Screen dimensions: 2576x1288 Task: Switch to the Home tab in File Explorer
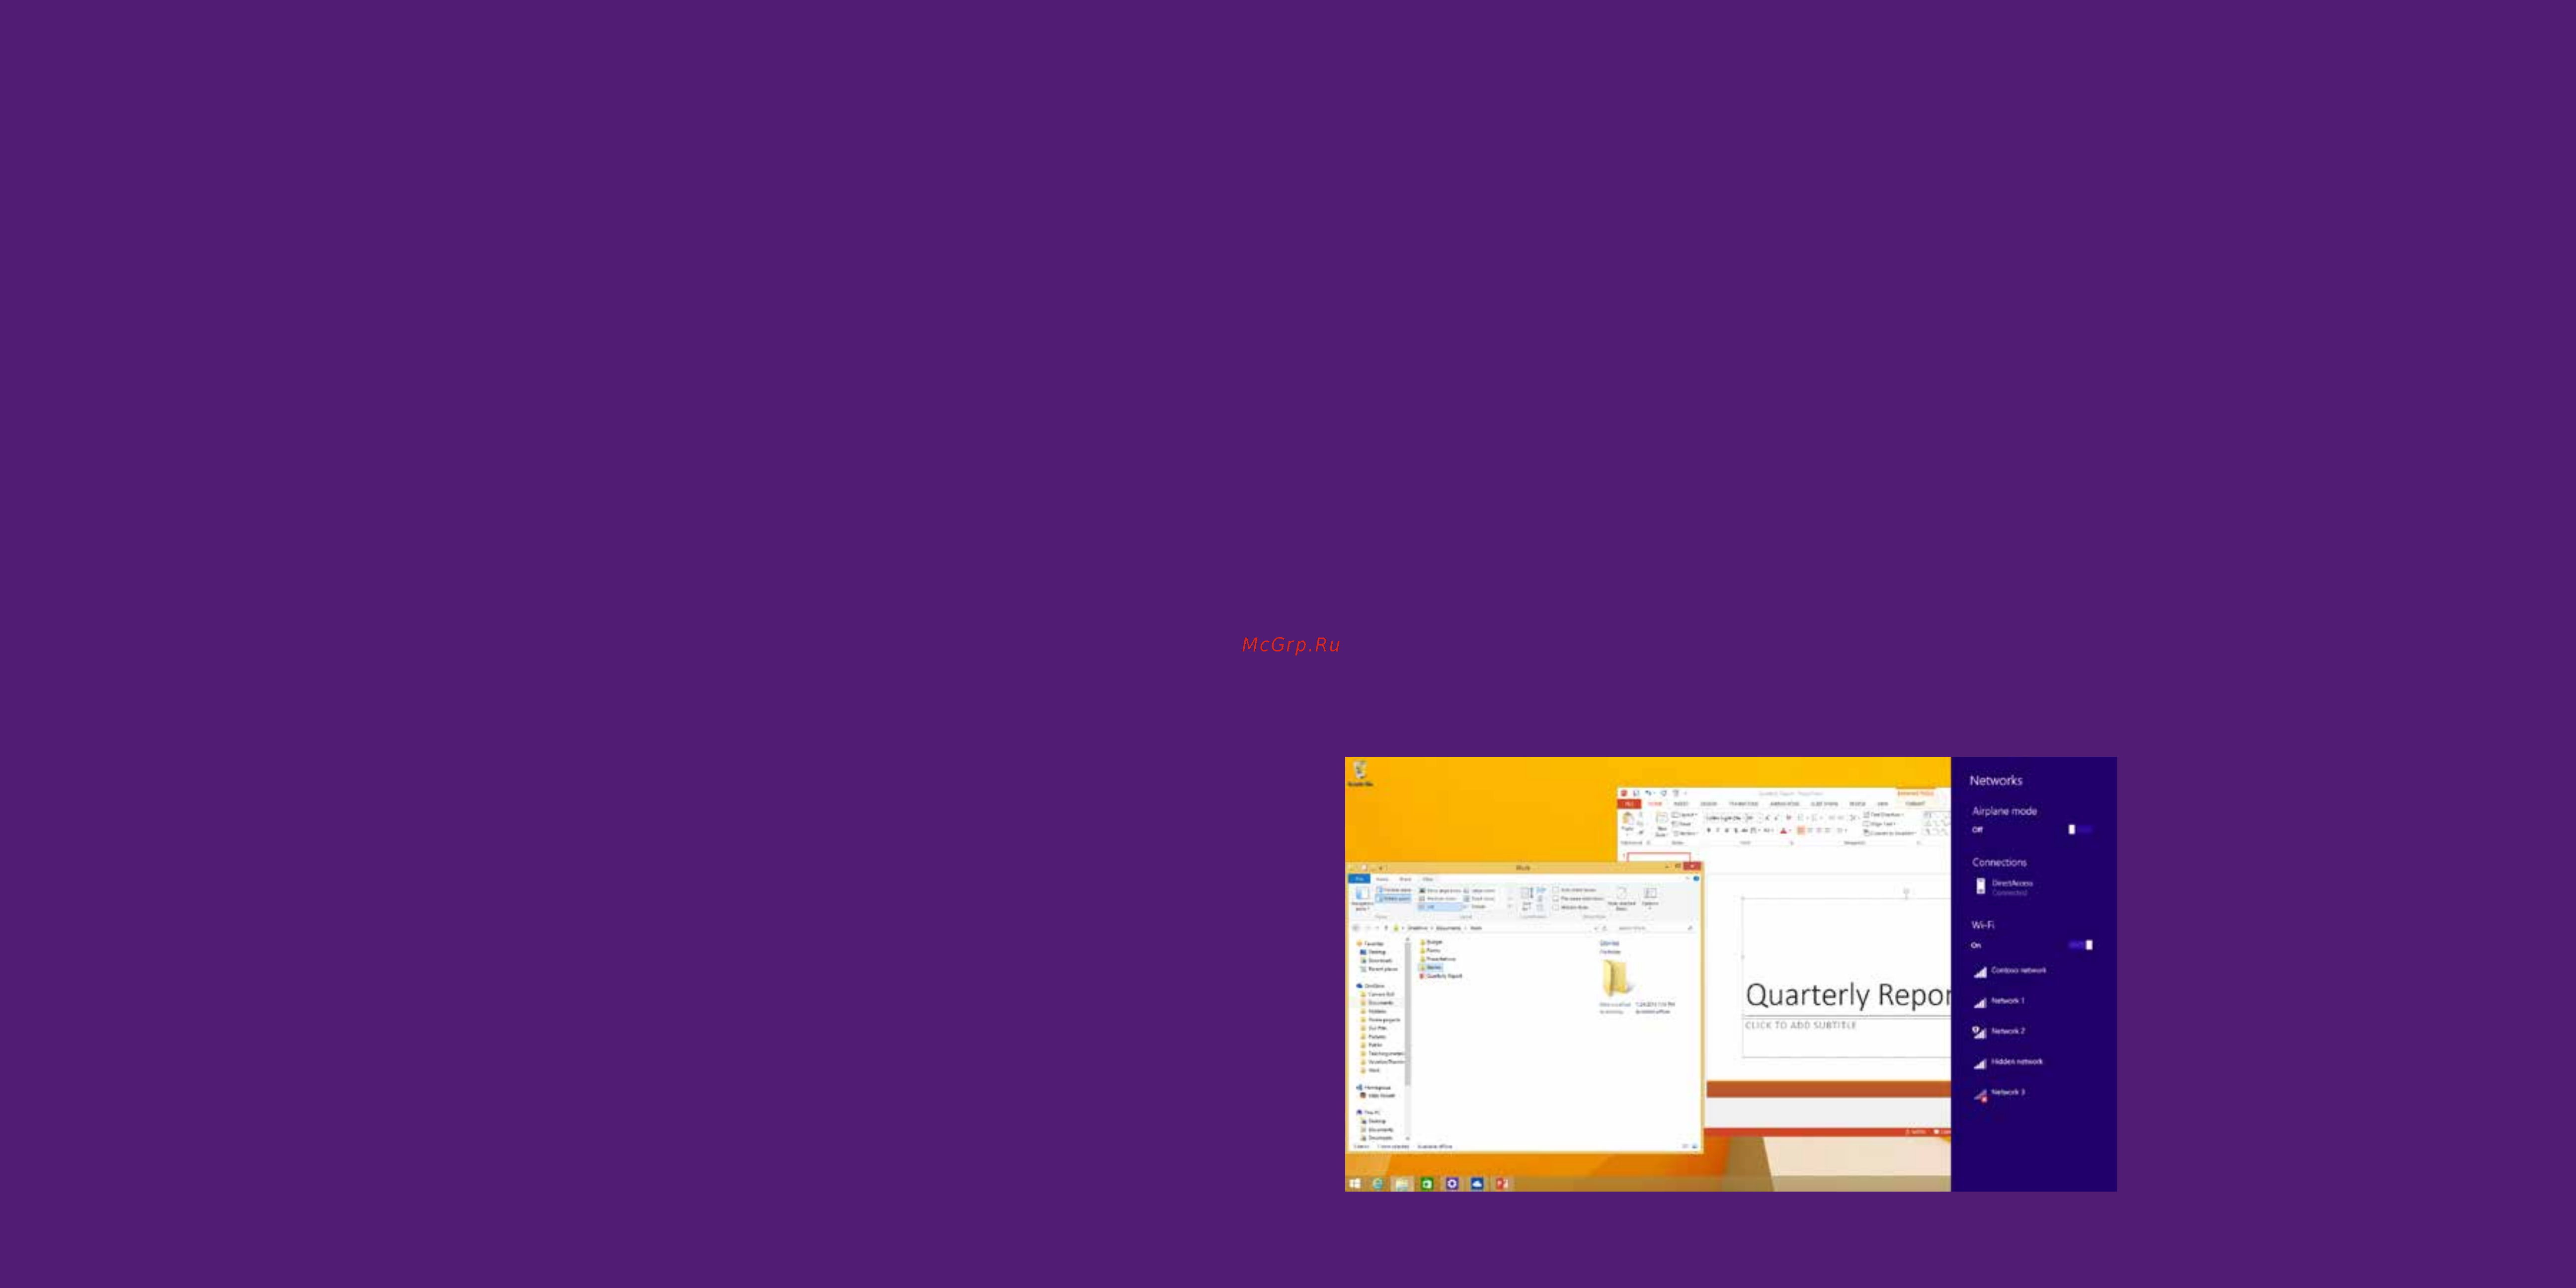point(1382,879)
